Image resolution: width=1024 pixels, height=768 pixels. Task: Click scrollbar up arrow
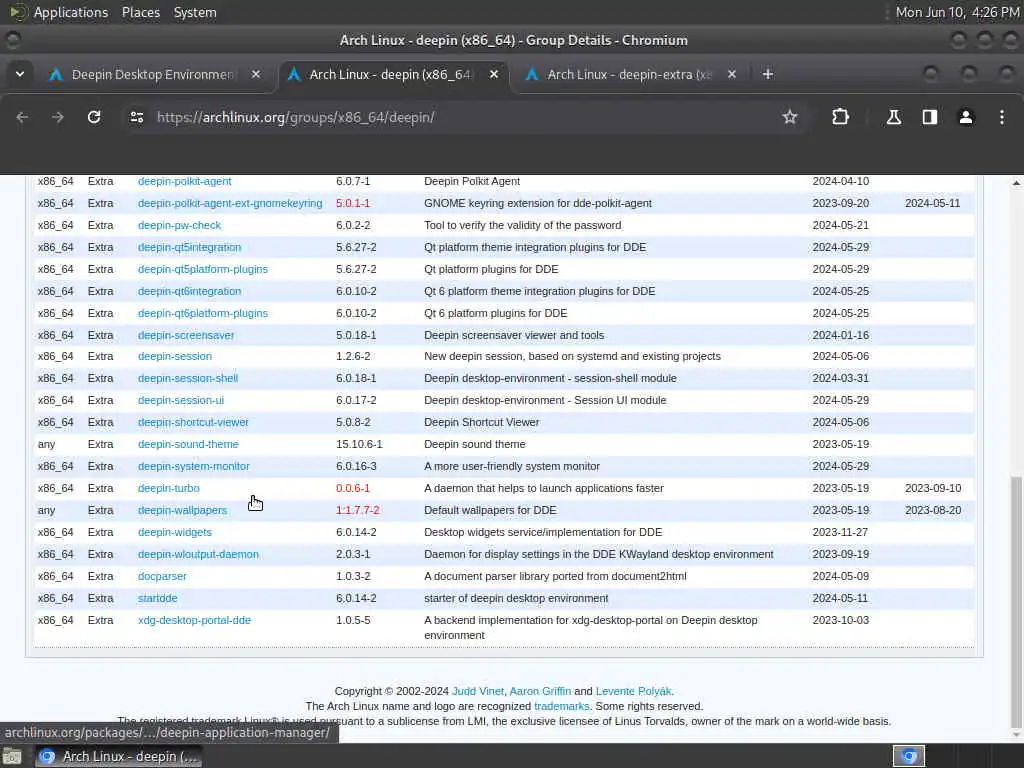pyautogui.click(x=1016, y=183)
